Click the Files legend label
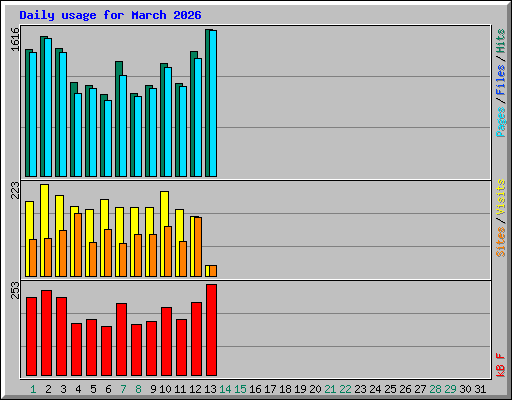The width and height of the screenshot is (512, 400). click(501, 80)
